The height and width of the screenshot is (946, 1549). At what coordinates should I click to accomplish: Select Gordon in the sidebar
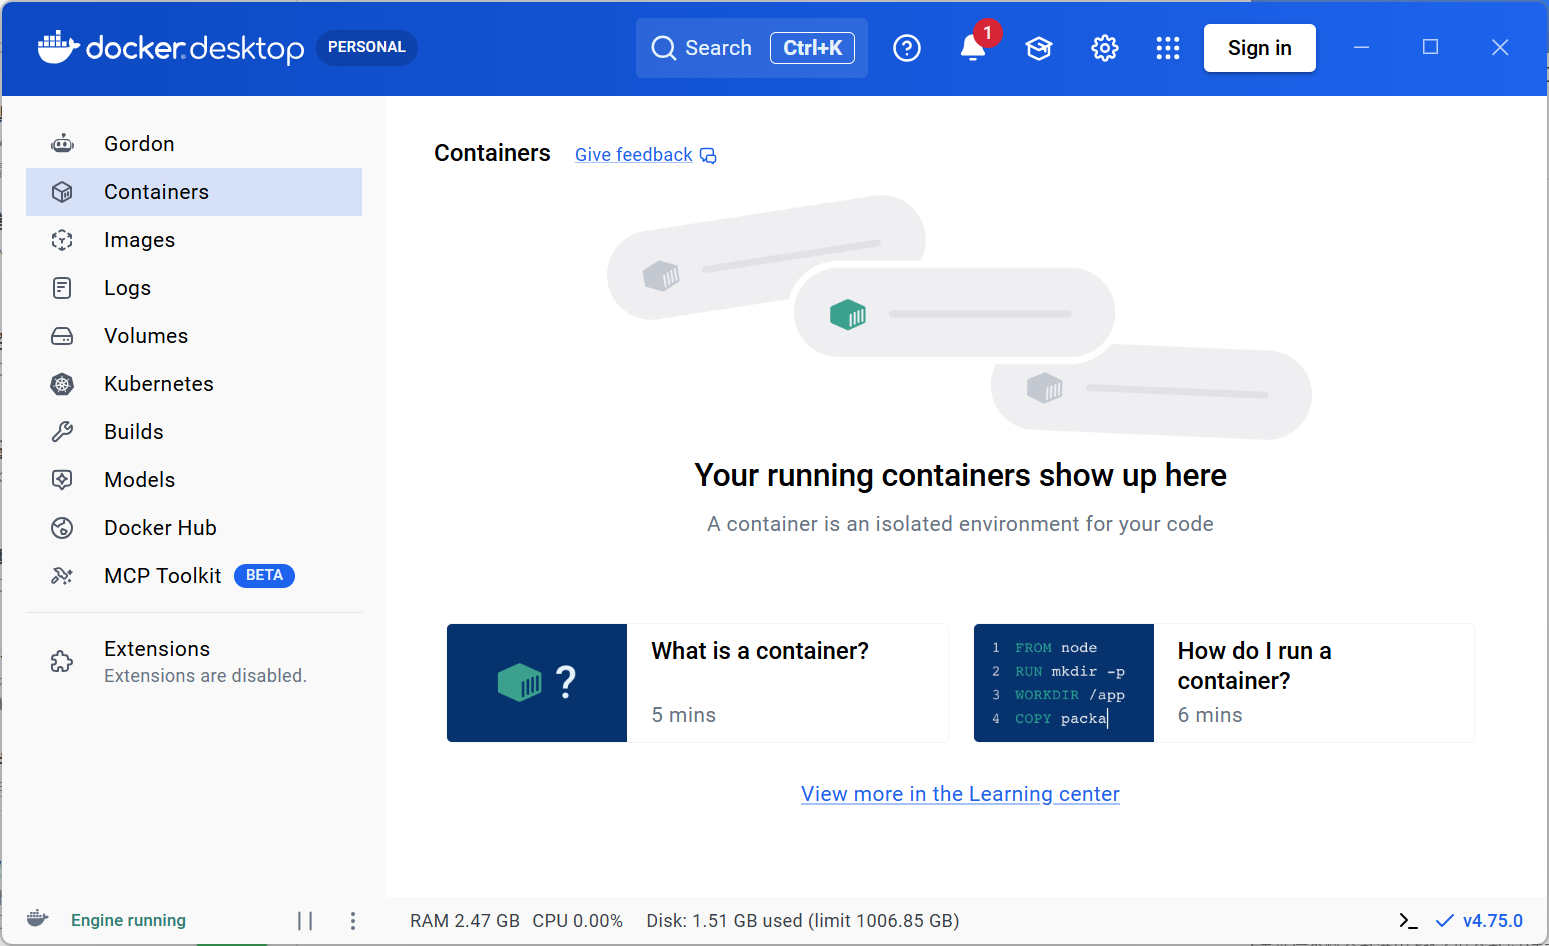coord(194,144)
